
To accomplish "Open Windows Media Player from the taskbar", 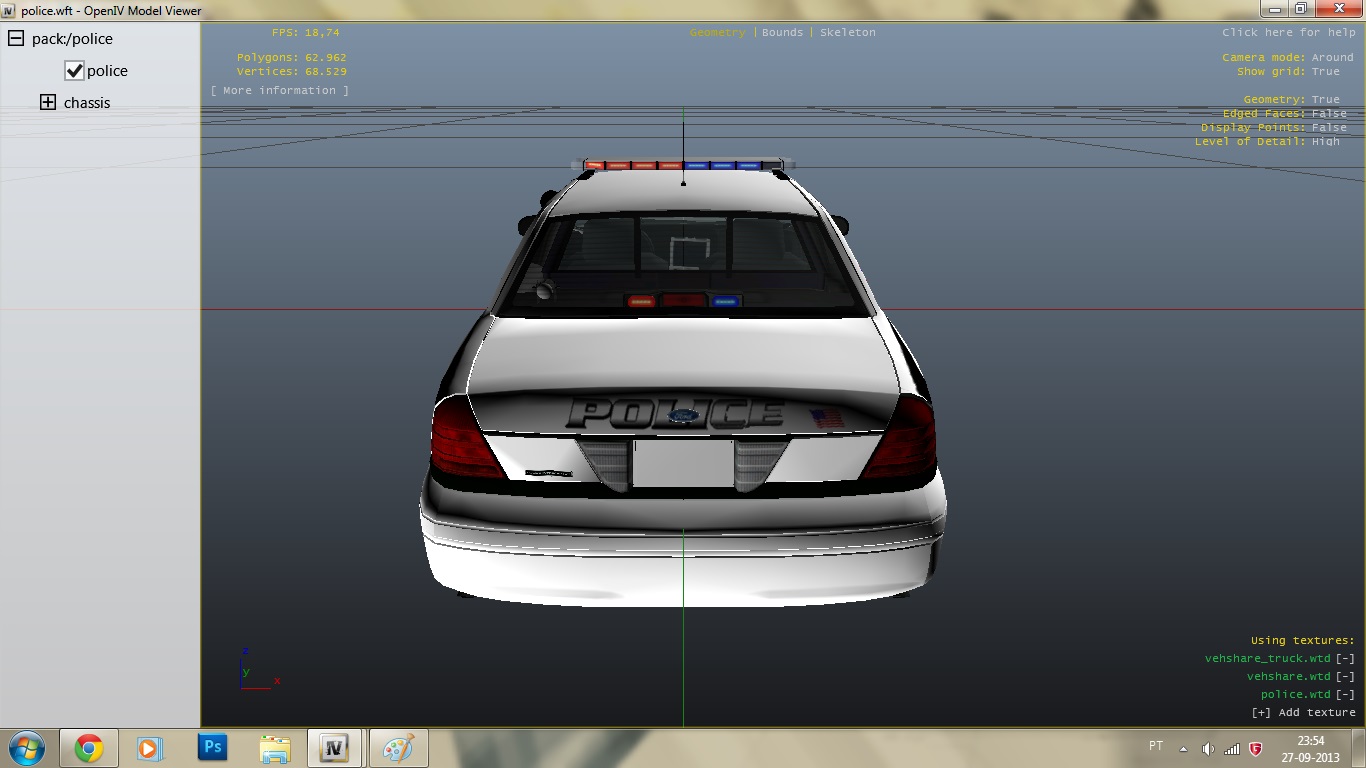I will click(150, 748).
